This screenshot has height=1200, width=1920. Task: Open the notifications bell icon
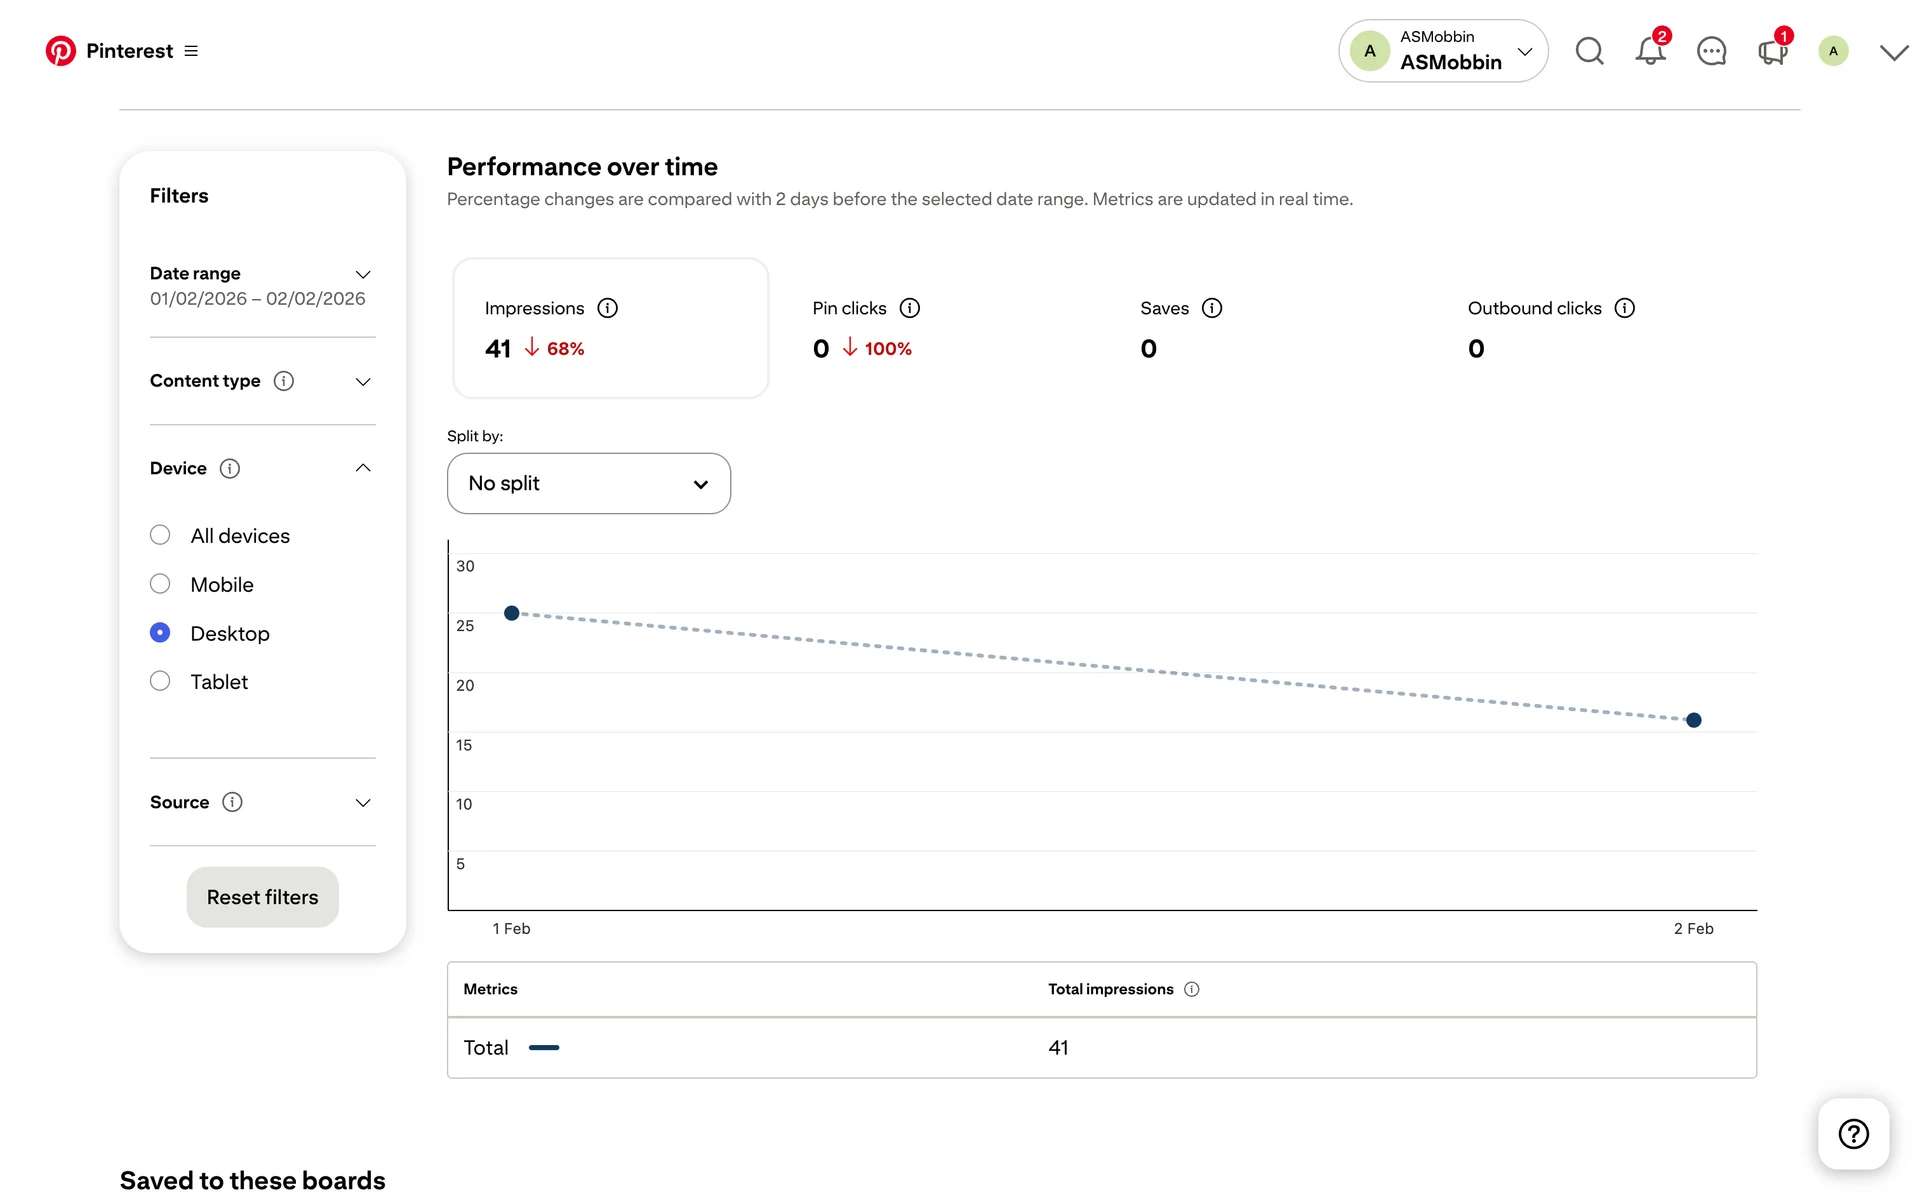coord(1650,51)
